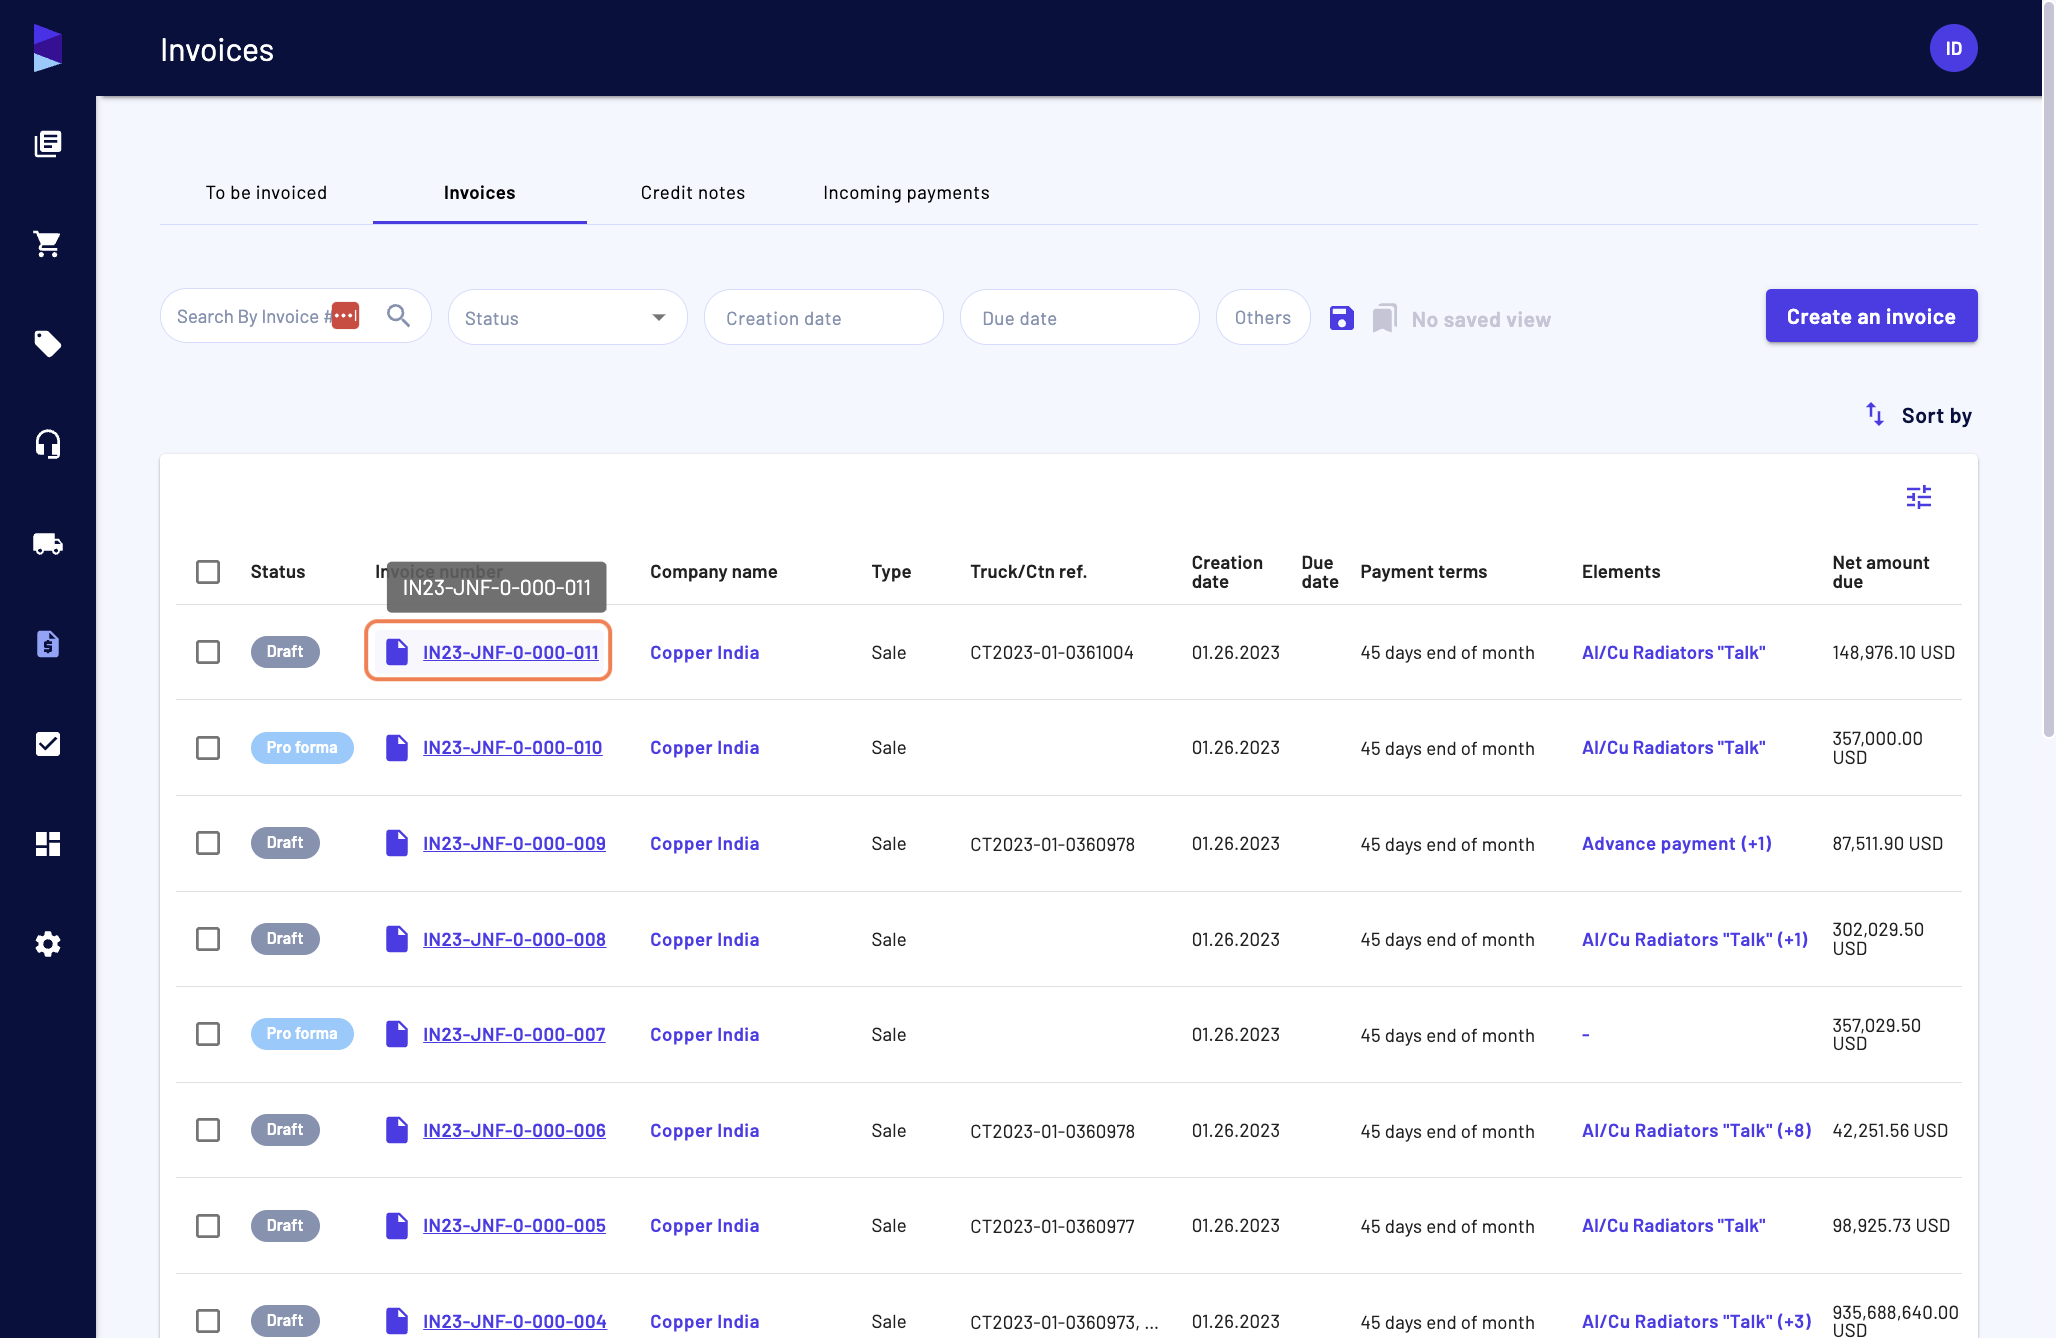Check the row for IN23-JNF-0-000-010

click(x=208, y=748)
